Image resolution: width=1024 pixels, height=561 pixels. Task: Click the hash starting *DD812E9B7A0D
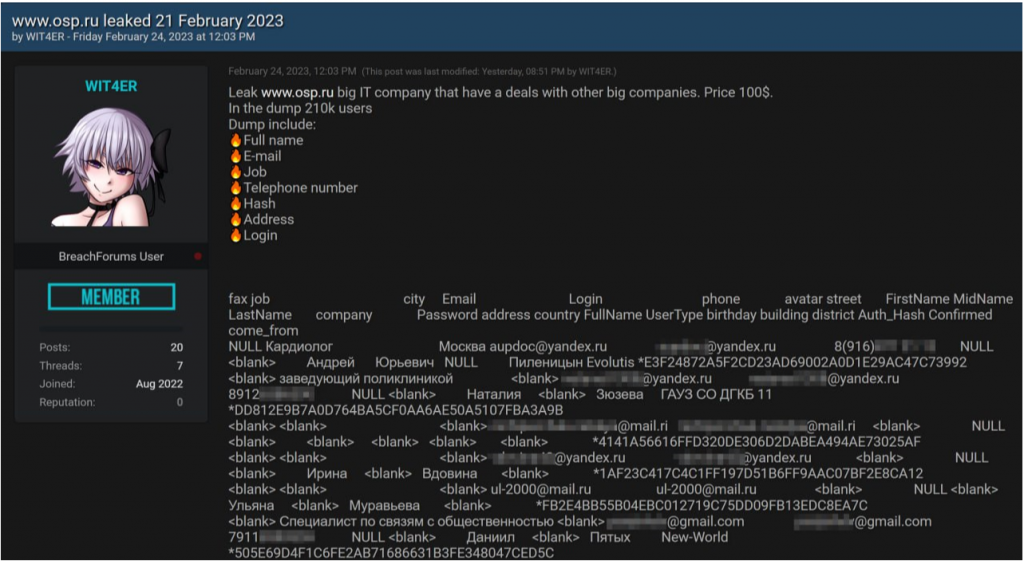pos(396,410)
